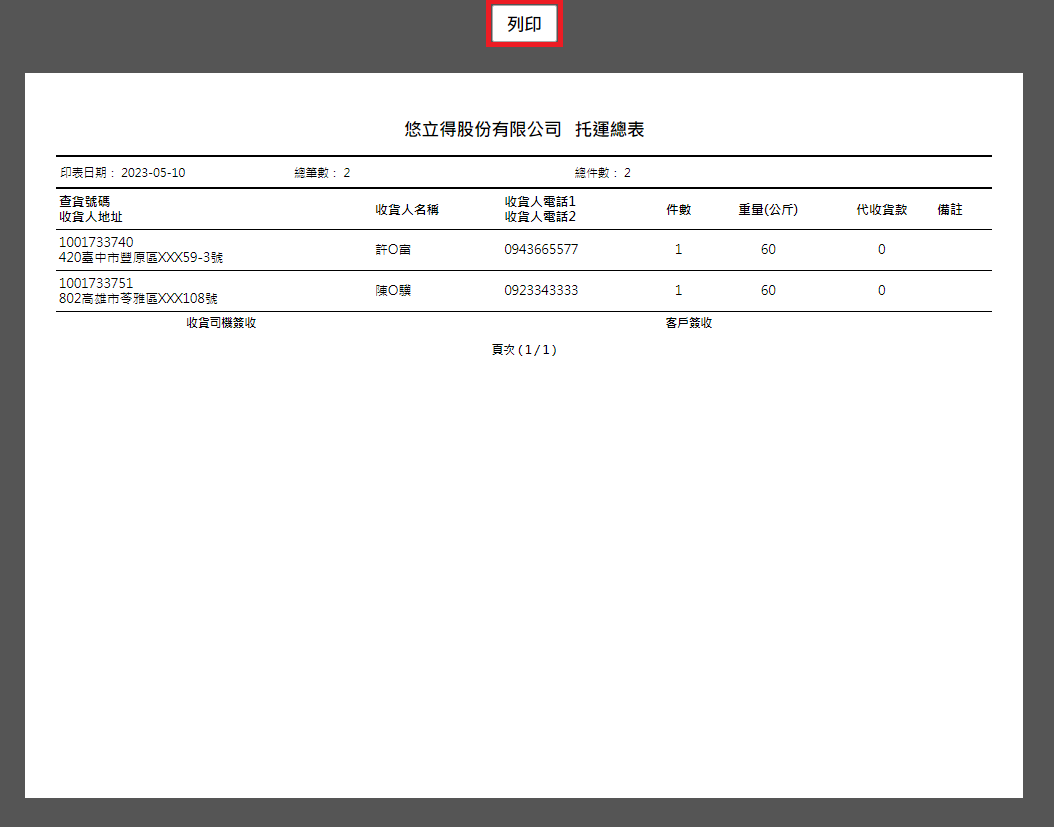This screenshot has height=827, width=1054.
Task: Click the 802高雄市 recipient address
Action: (x=138, y=299)
